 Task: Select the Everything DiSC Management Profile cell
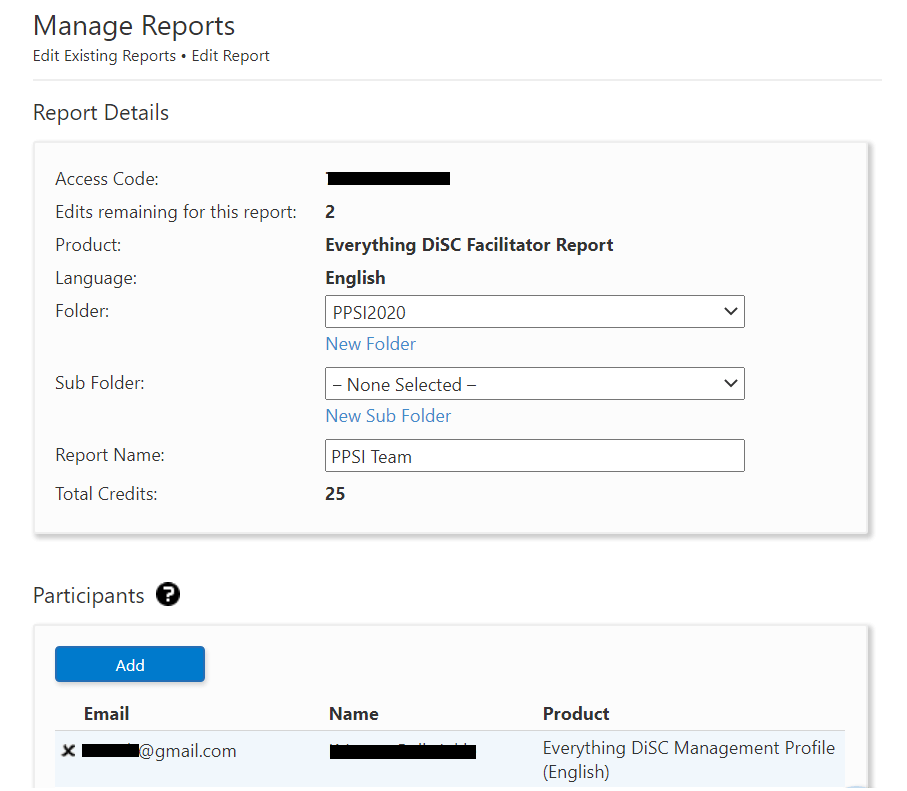(x=688, y=760)
